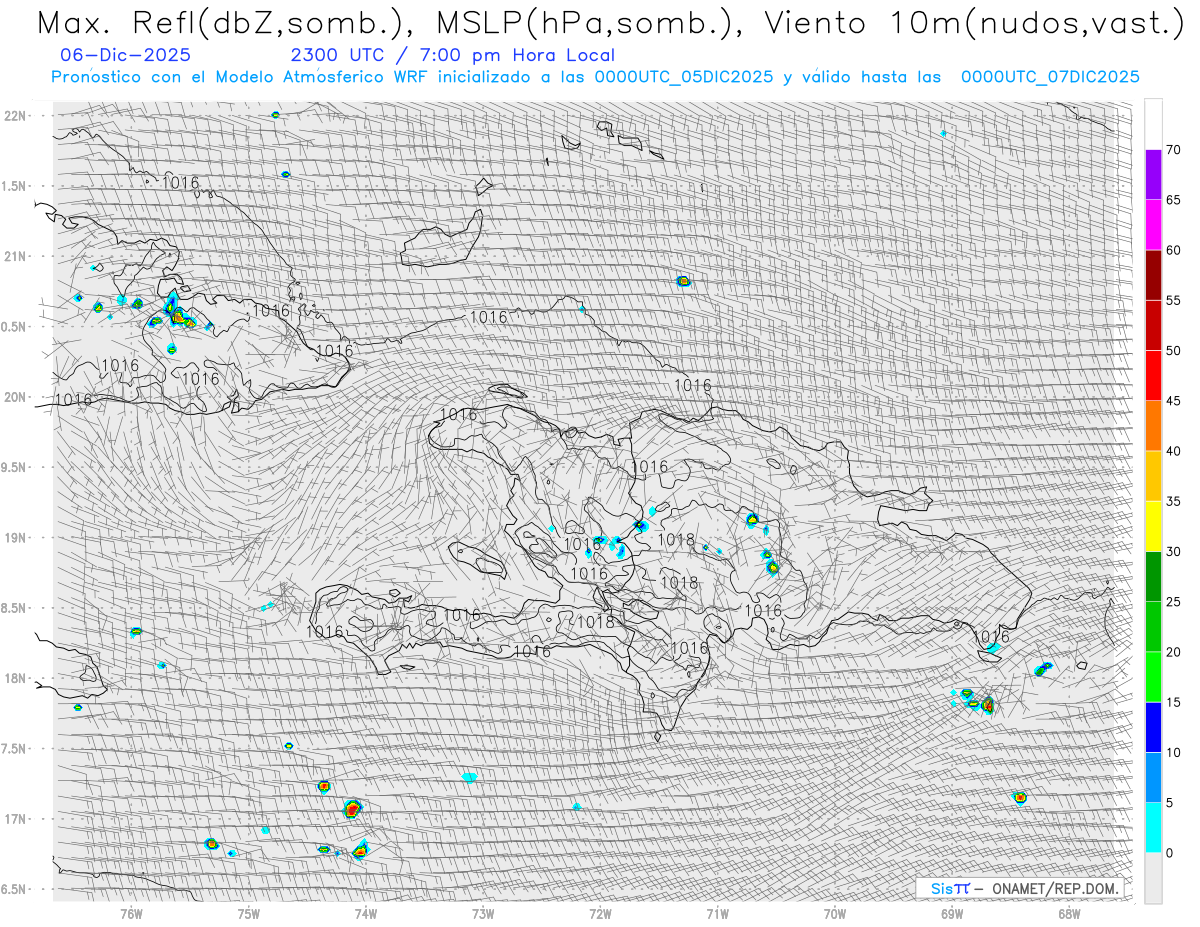Select the dark green 25–30 dBZ colorbar segment

(x=1153, y=576)
